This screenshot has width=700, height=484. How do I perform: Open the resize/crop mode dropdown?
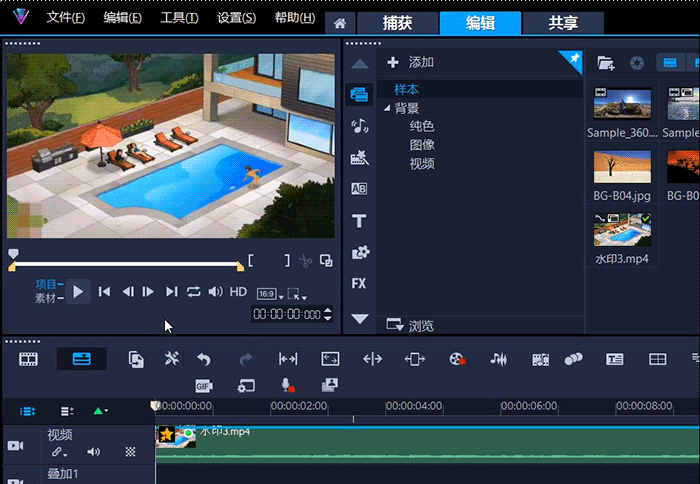tap(296, 294)
